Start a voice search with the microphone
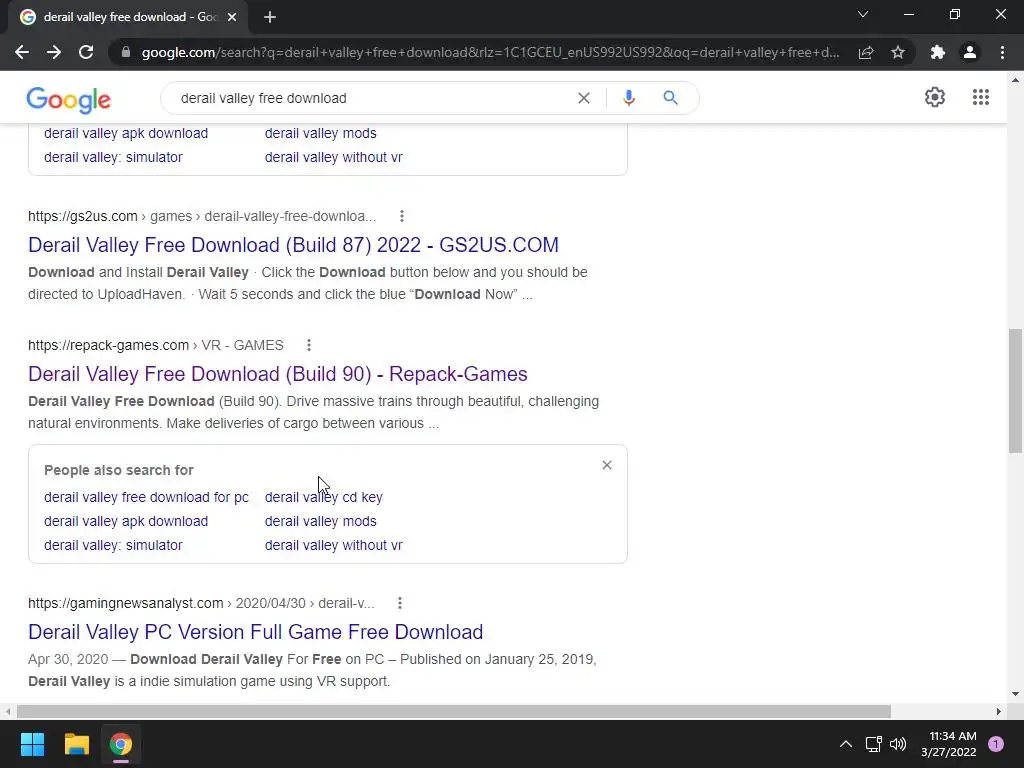Viewport: 1024px width, 768px height. (x=629, y=98)
